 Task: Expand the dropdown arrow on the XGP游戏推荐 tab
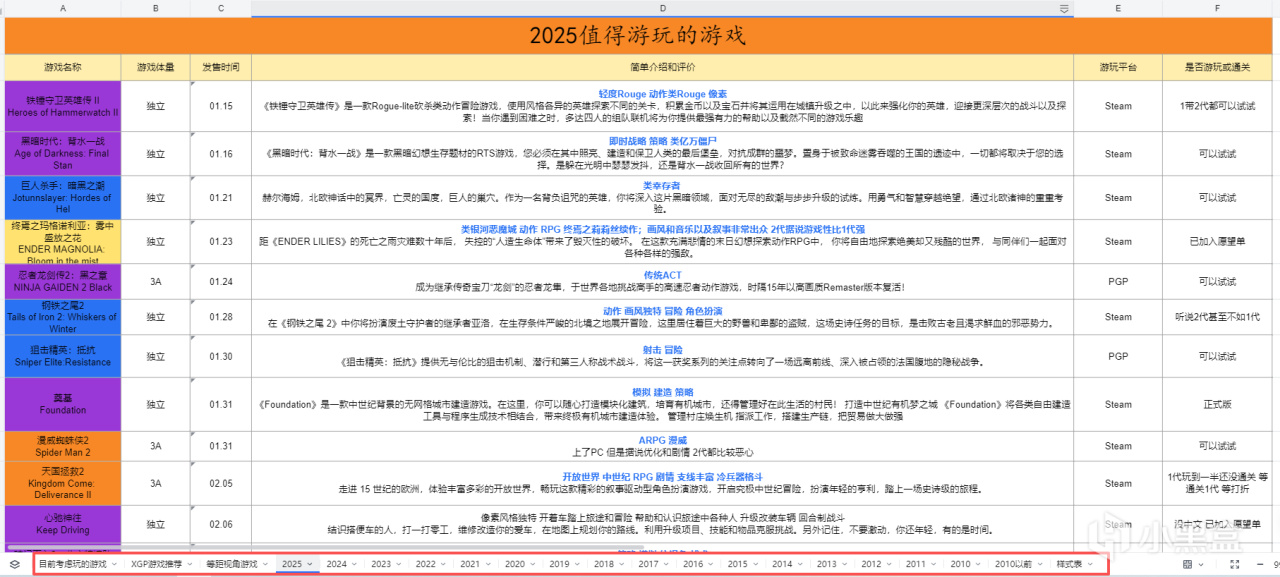coord(191,564)
